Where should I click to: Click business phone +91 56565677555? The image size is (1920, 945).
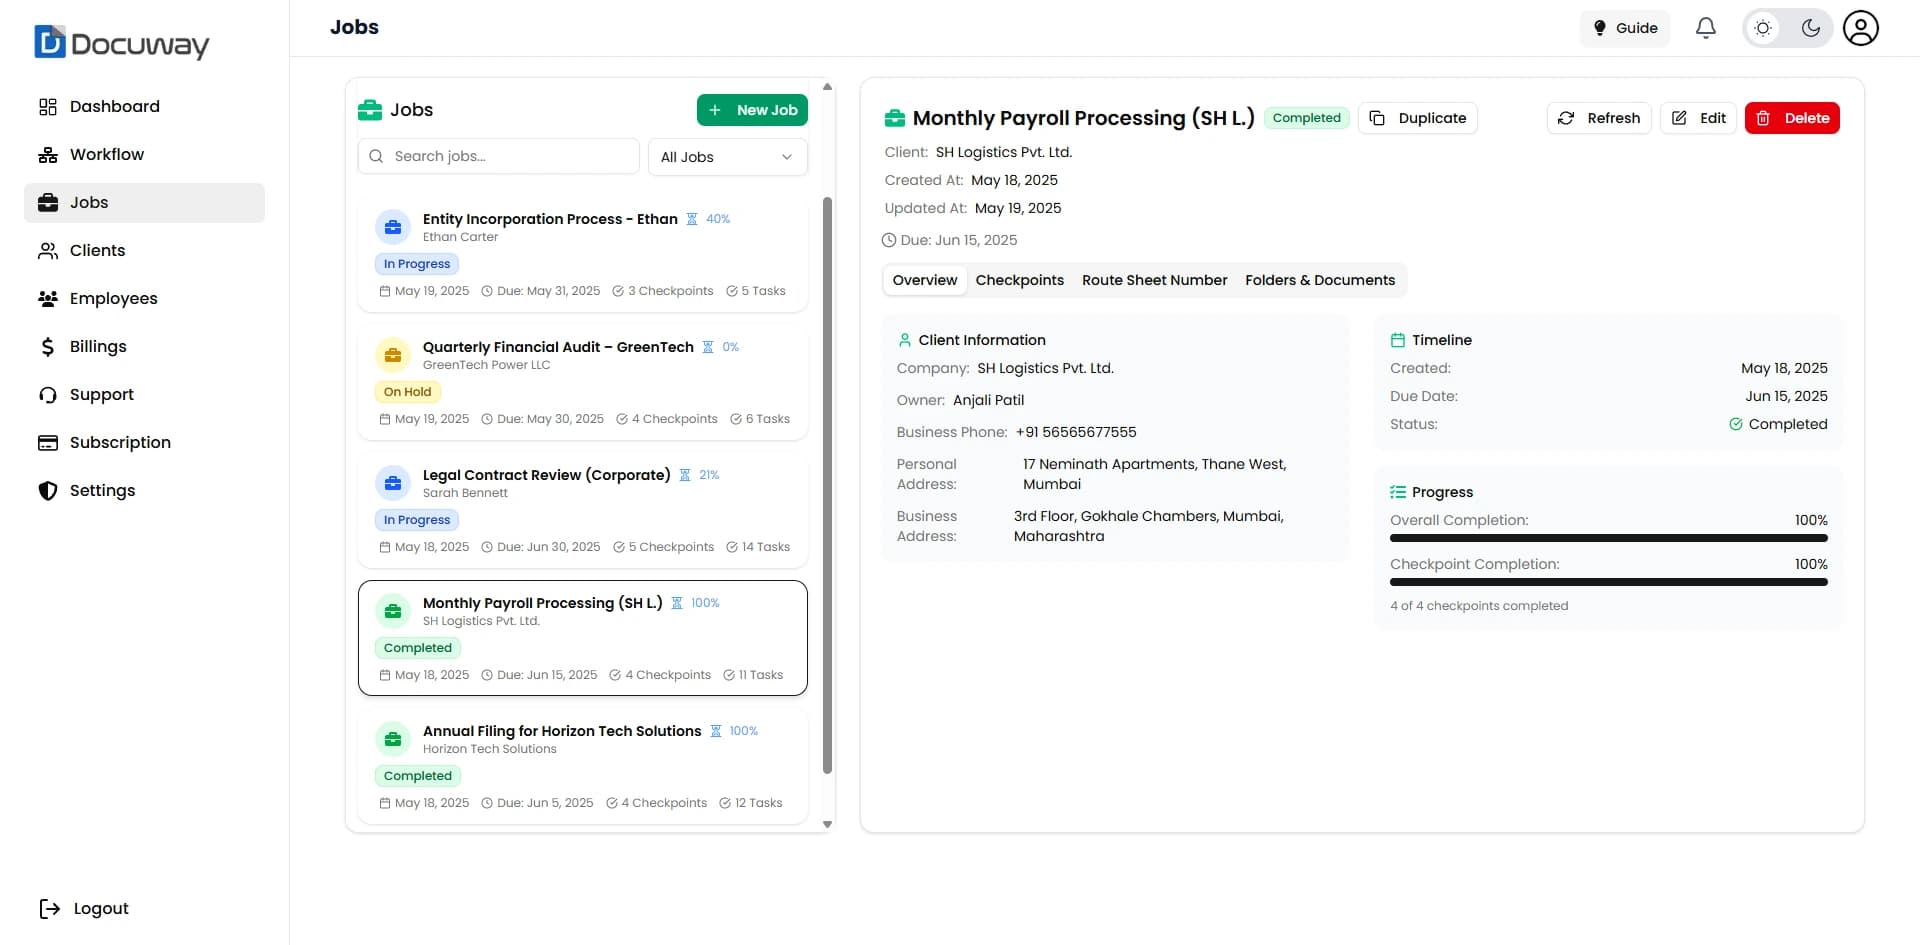click(x=1076, y=432)
